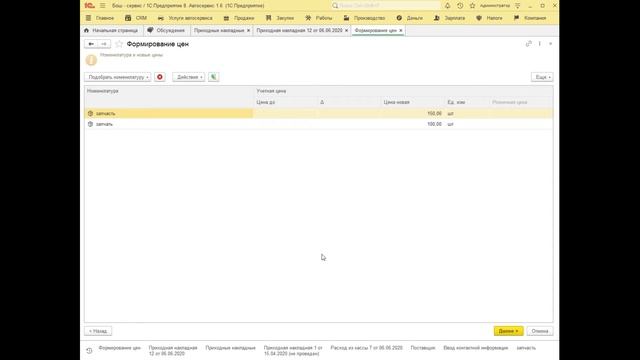Open Расход из кассы 7 in history panel
Viewport: 640px width, 360px height.
coord(367,348)
